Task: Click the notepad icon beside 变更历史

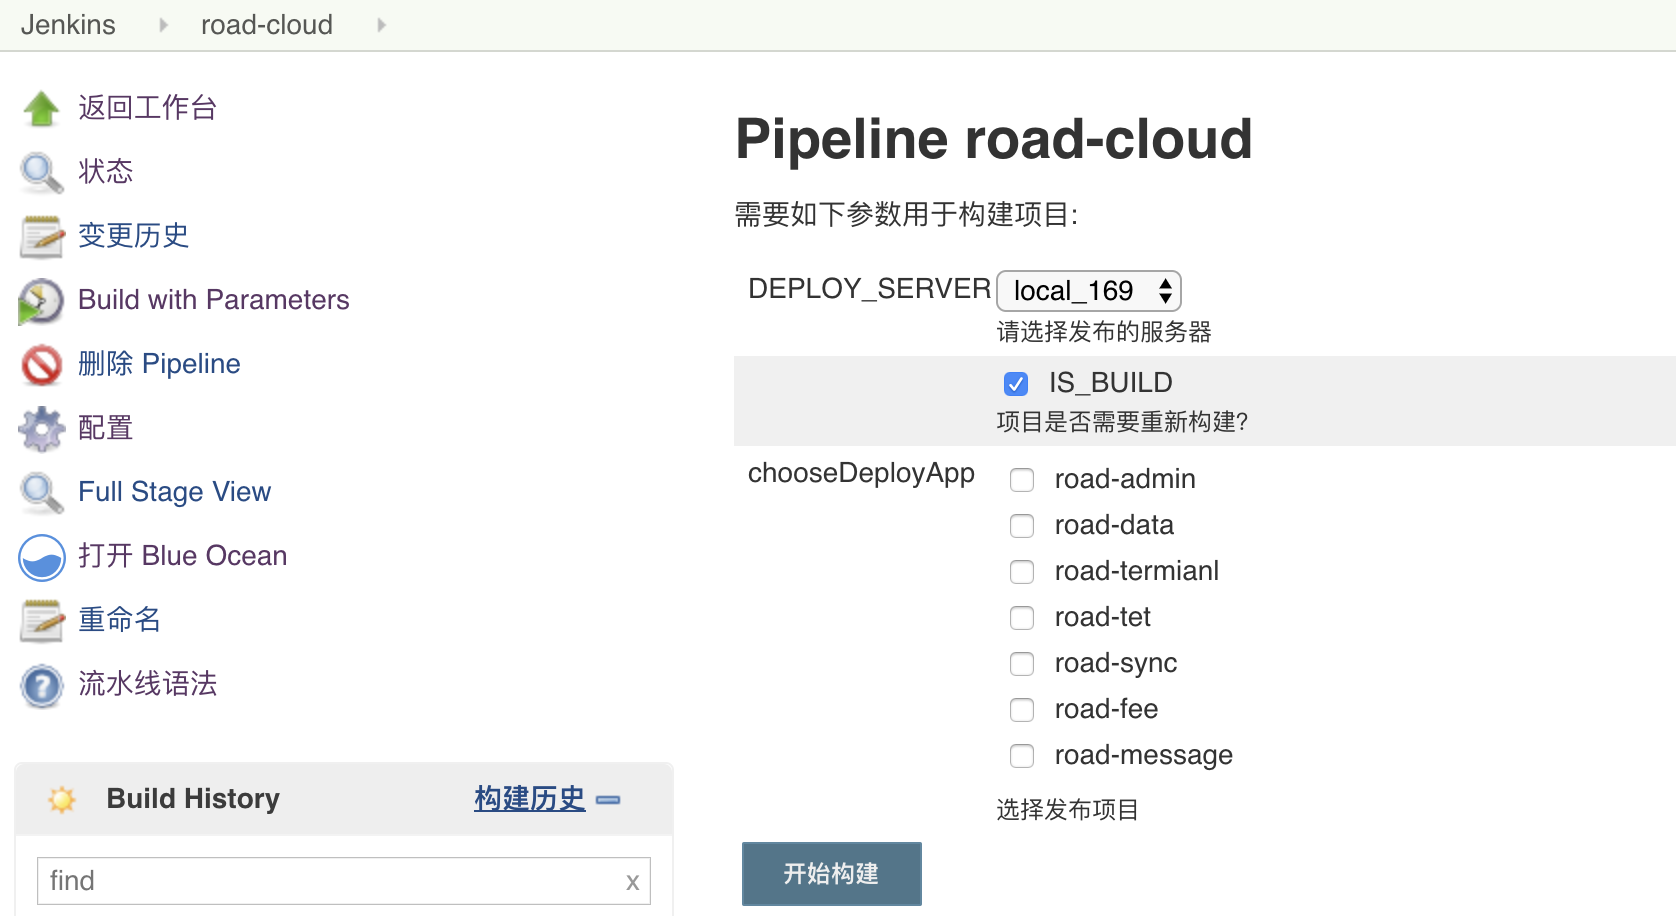Action: point(42,236)
